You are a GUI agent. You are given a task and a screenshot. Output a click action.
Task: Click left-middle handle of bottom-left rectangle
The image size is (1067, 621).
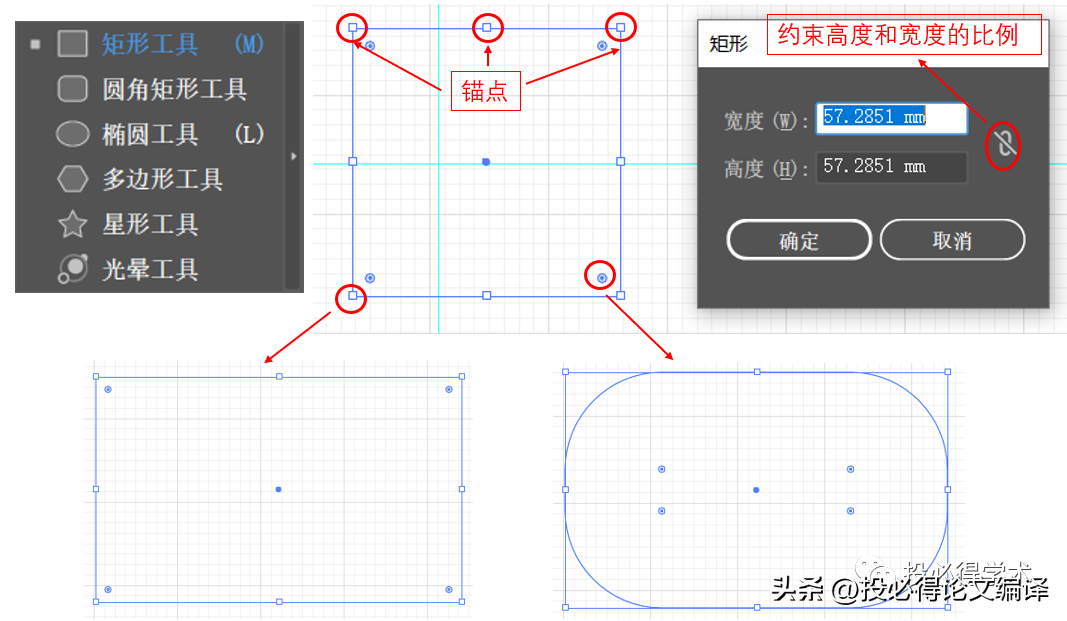pyautogui.click(x=96, y=489)
